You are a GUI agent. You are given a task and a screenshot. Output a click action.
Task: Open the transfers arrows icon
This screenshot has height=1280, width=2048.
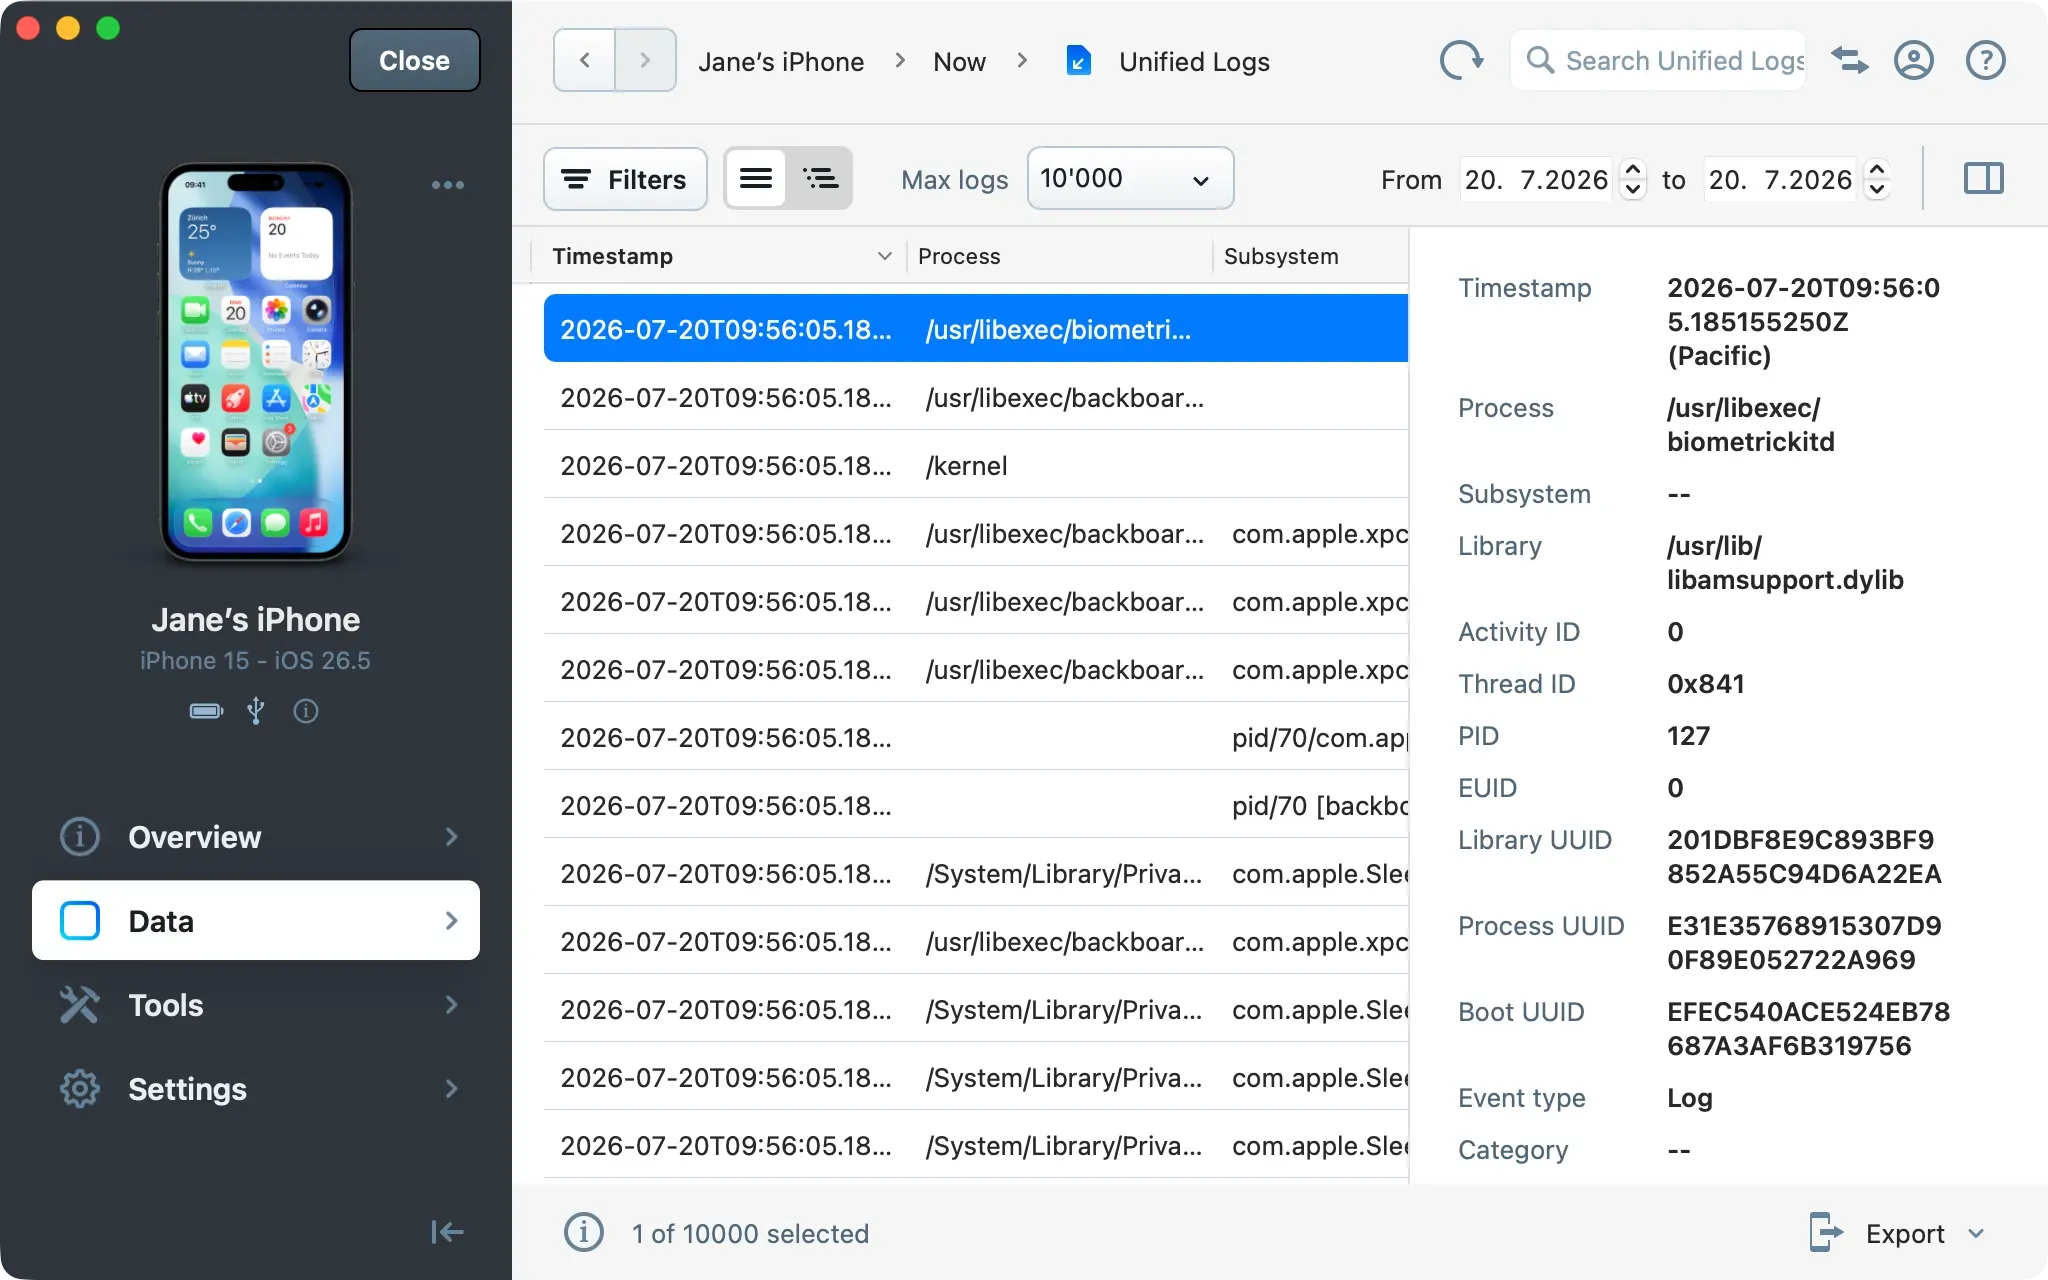[x=1850, y=61]
